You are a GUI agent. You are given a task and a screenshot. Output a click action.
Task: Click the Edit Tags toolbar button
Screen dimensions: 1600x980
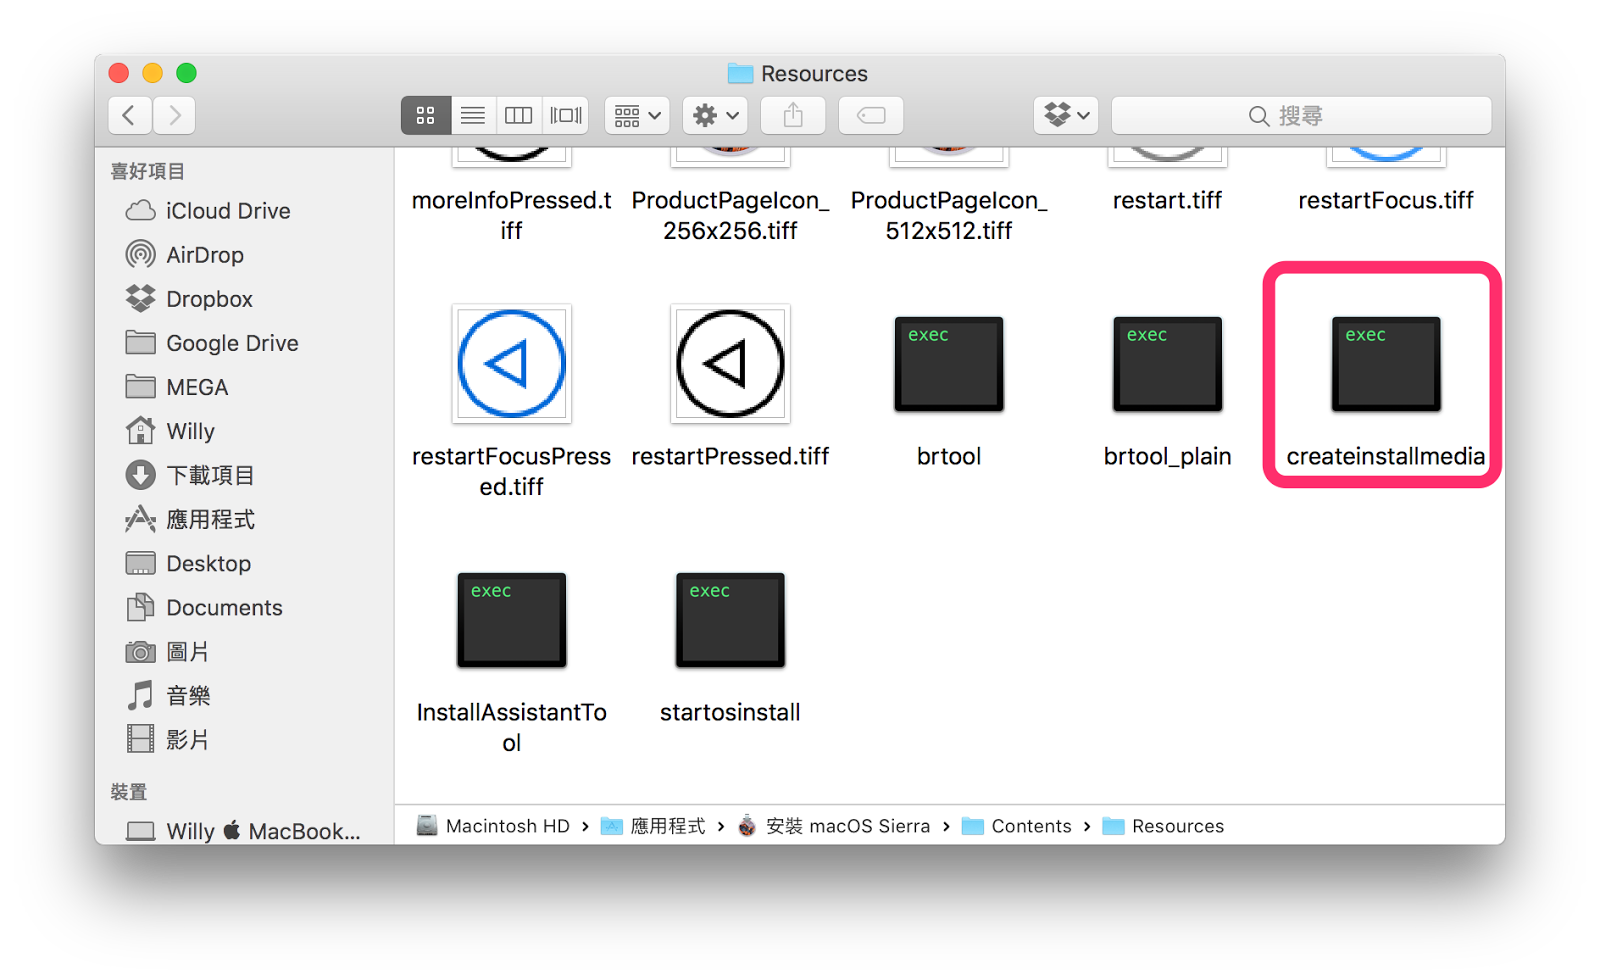tap(871, 116)
